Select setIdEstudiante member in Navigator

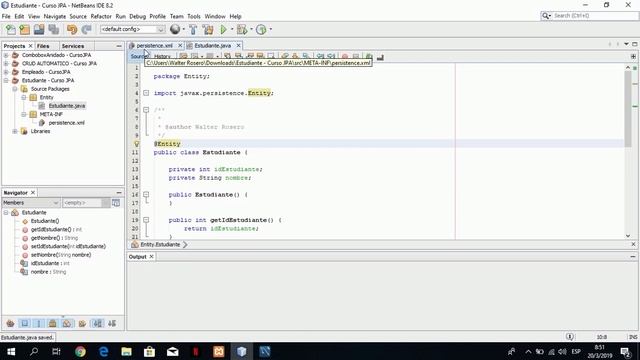point(68,247)
